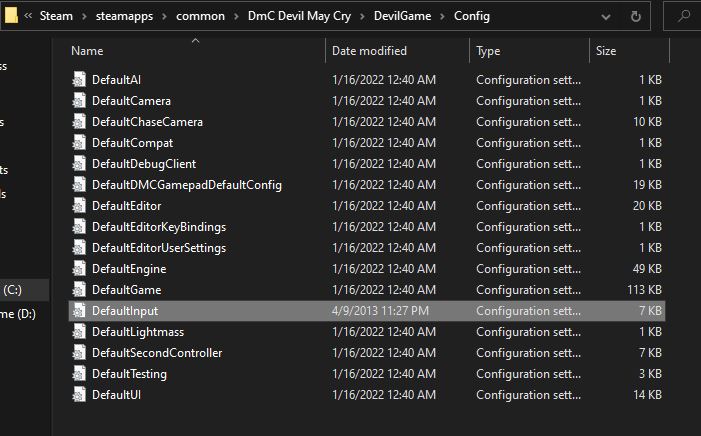Viewport: 701px width, 436px height.
Task: Sort files by Size column header
Action: pyautogui.click(x=606, y=50)
